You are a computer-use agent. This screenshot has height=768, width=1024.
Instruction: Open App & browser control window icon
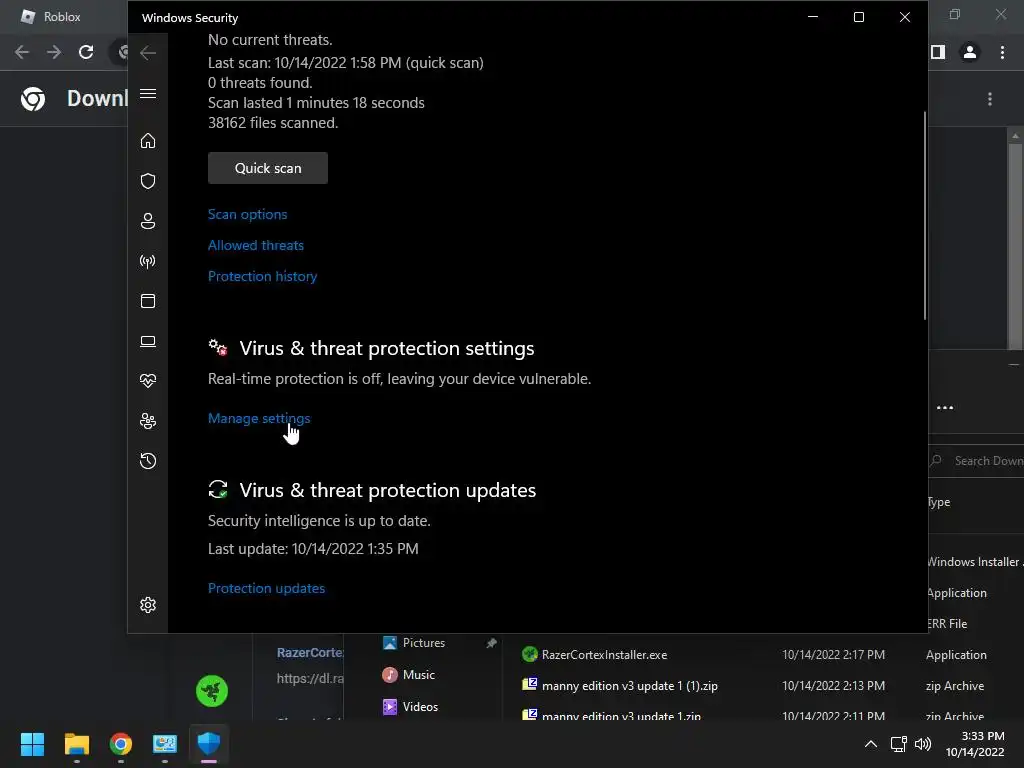tap(148, 301)
